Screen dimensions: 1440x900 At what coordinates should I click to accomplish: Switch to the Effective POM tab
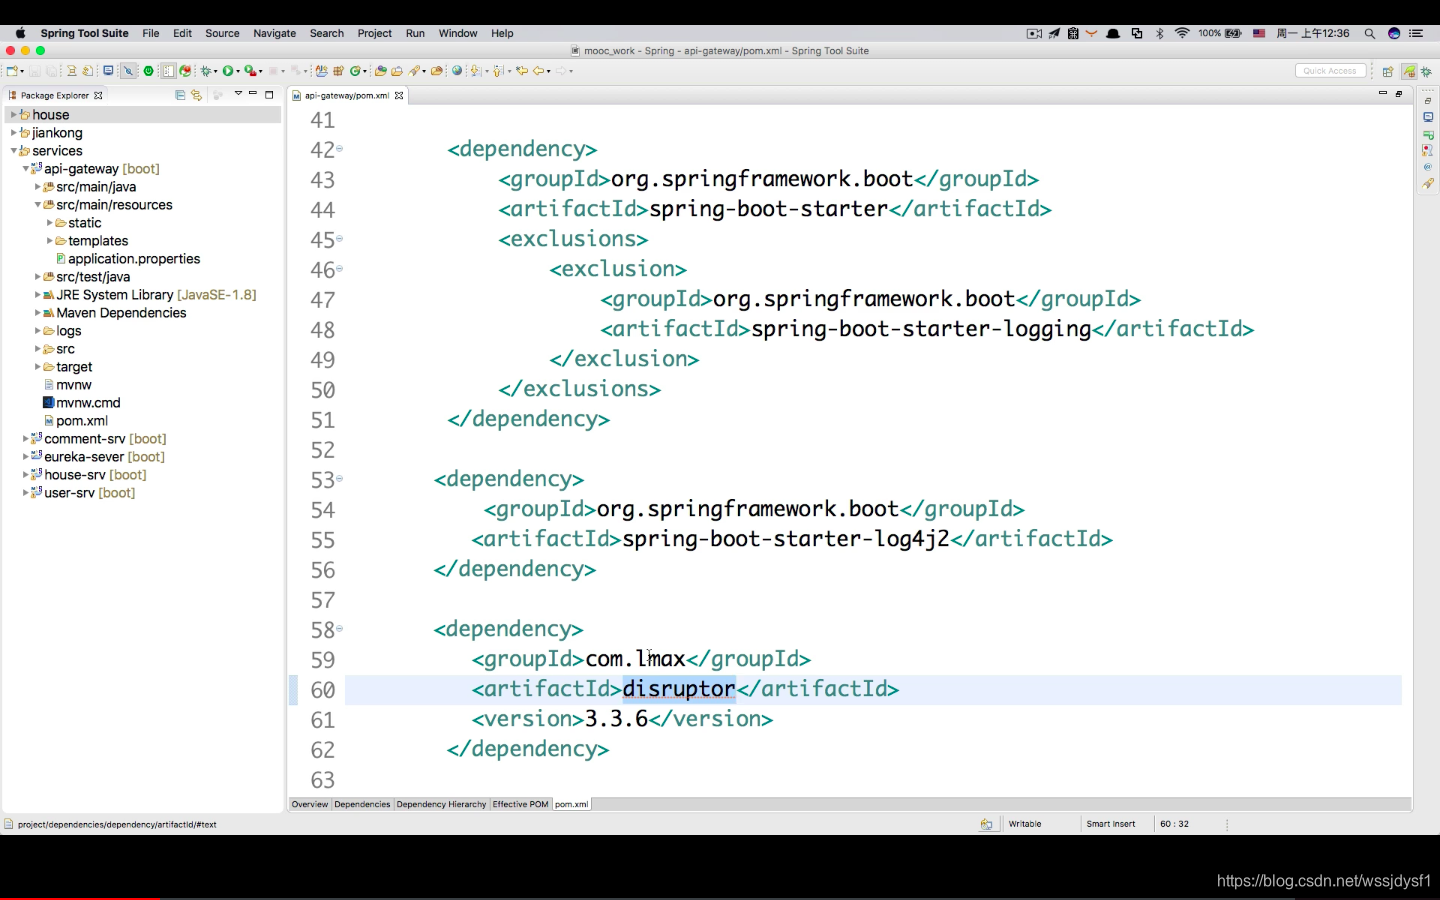tap(520, 804)
